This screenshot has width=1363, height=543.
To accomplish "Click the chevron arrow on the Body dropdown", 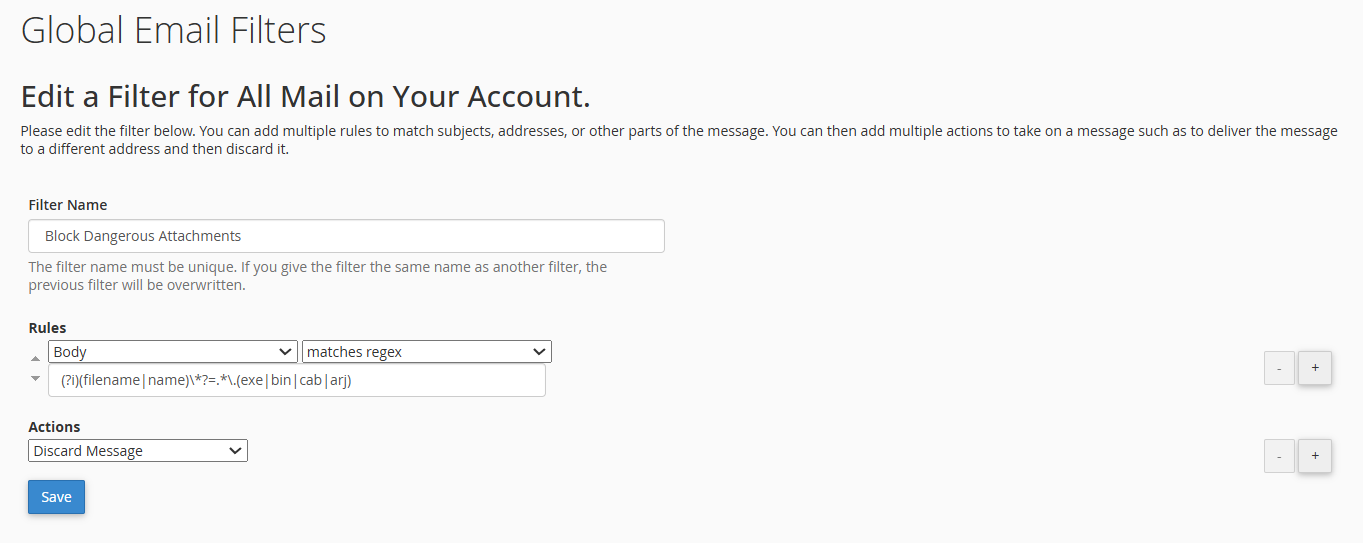I will coord(283,352).
